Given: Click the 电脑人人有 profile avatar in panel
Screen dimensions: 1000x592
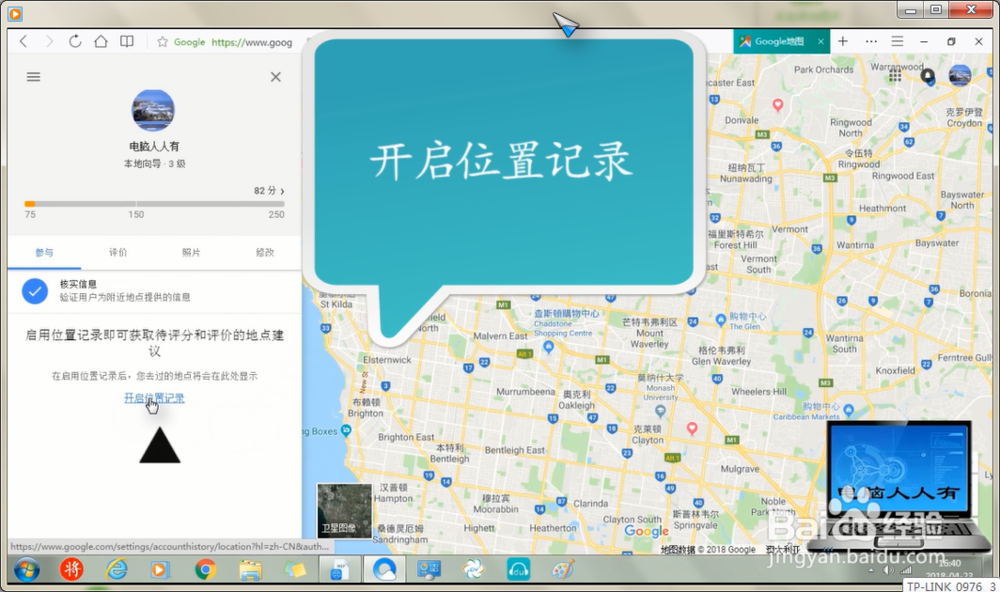Looking at the screenshot, I should (153, 110).
